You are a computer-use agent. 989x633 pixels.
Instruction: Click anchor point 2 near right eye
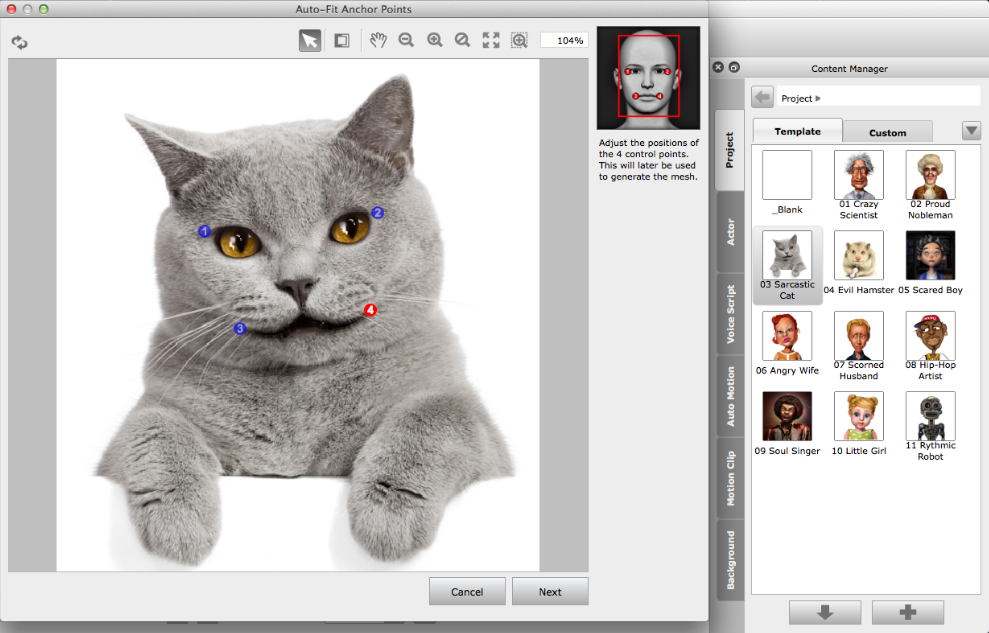click(377, 212)
